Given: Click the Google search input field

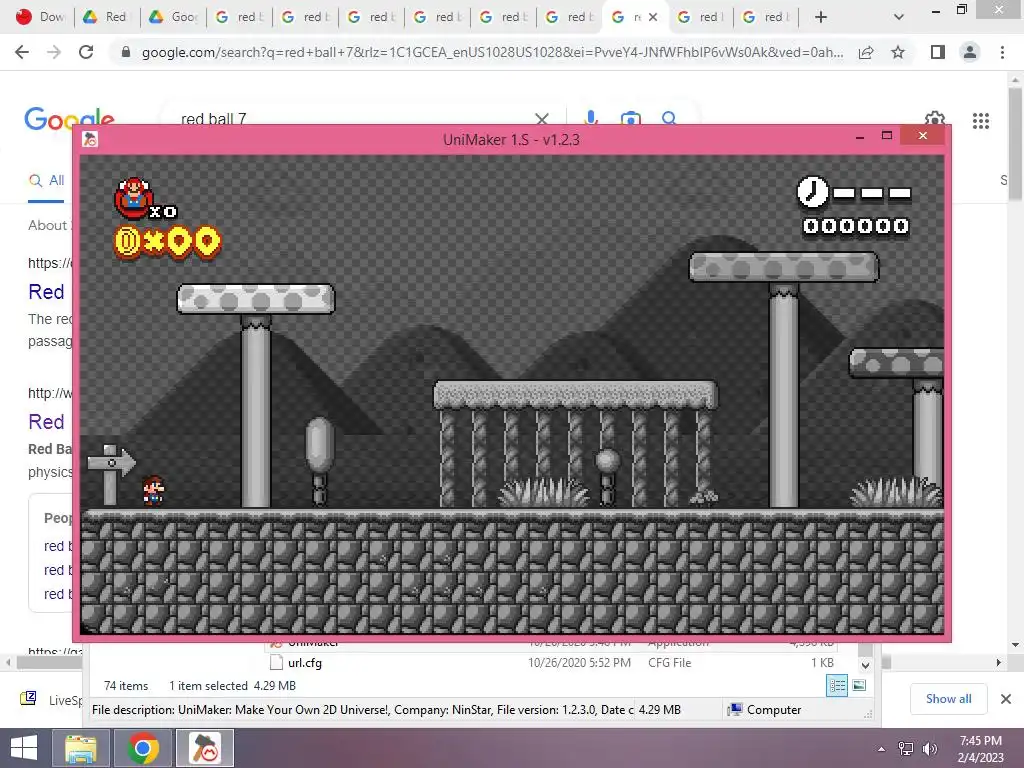Looking at the screenshot, I should pos(353,118).
